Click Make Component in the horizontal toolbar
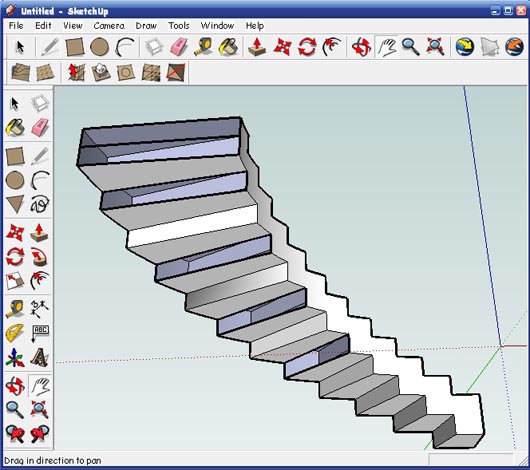 click(x=154, y=47)
